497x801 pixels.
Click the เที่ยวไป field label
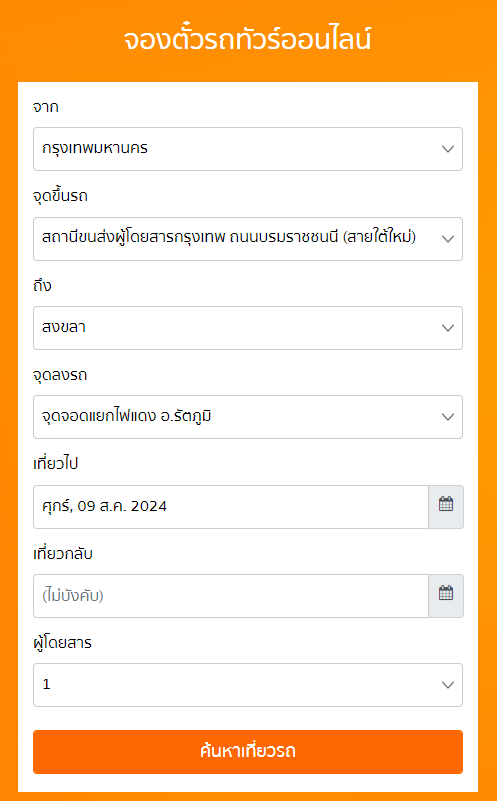(55, 464)
